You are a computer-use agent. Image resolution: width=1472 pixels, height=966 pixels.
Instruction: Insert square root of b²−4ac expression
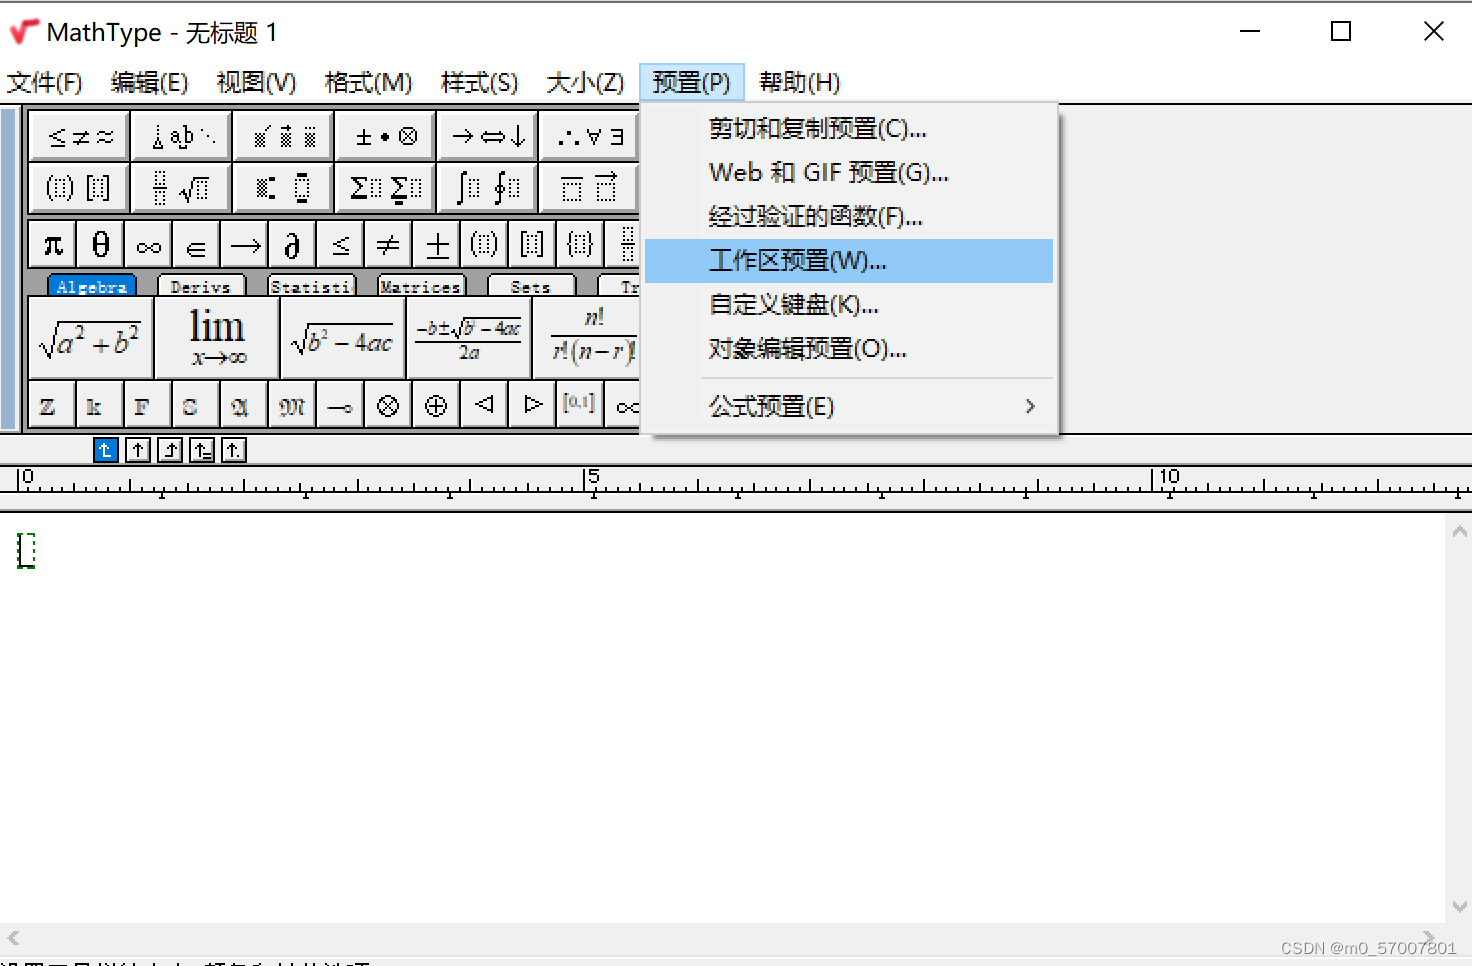click(x=343, y=338)
